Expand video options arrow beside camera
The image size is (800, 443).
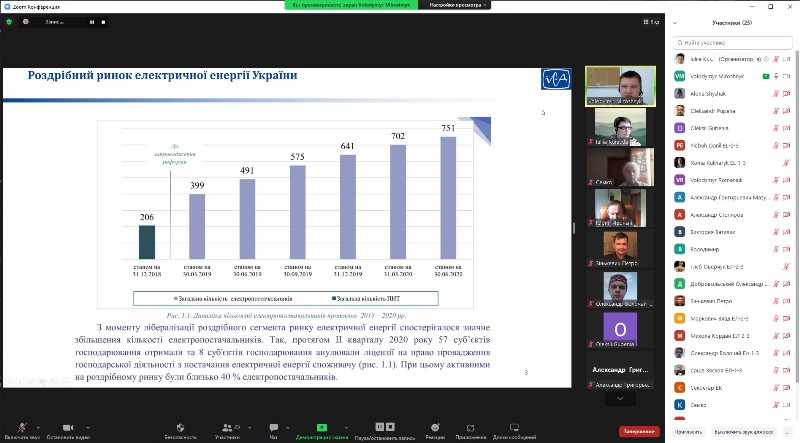pyautogui.click(x=88, y=428)
